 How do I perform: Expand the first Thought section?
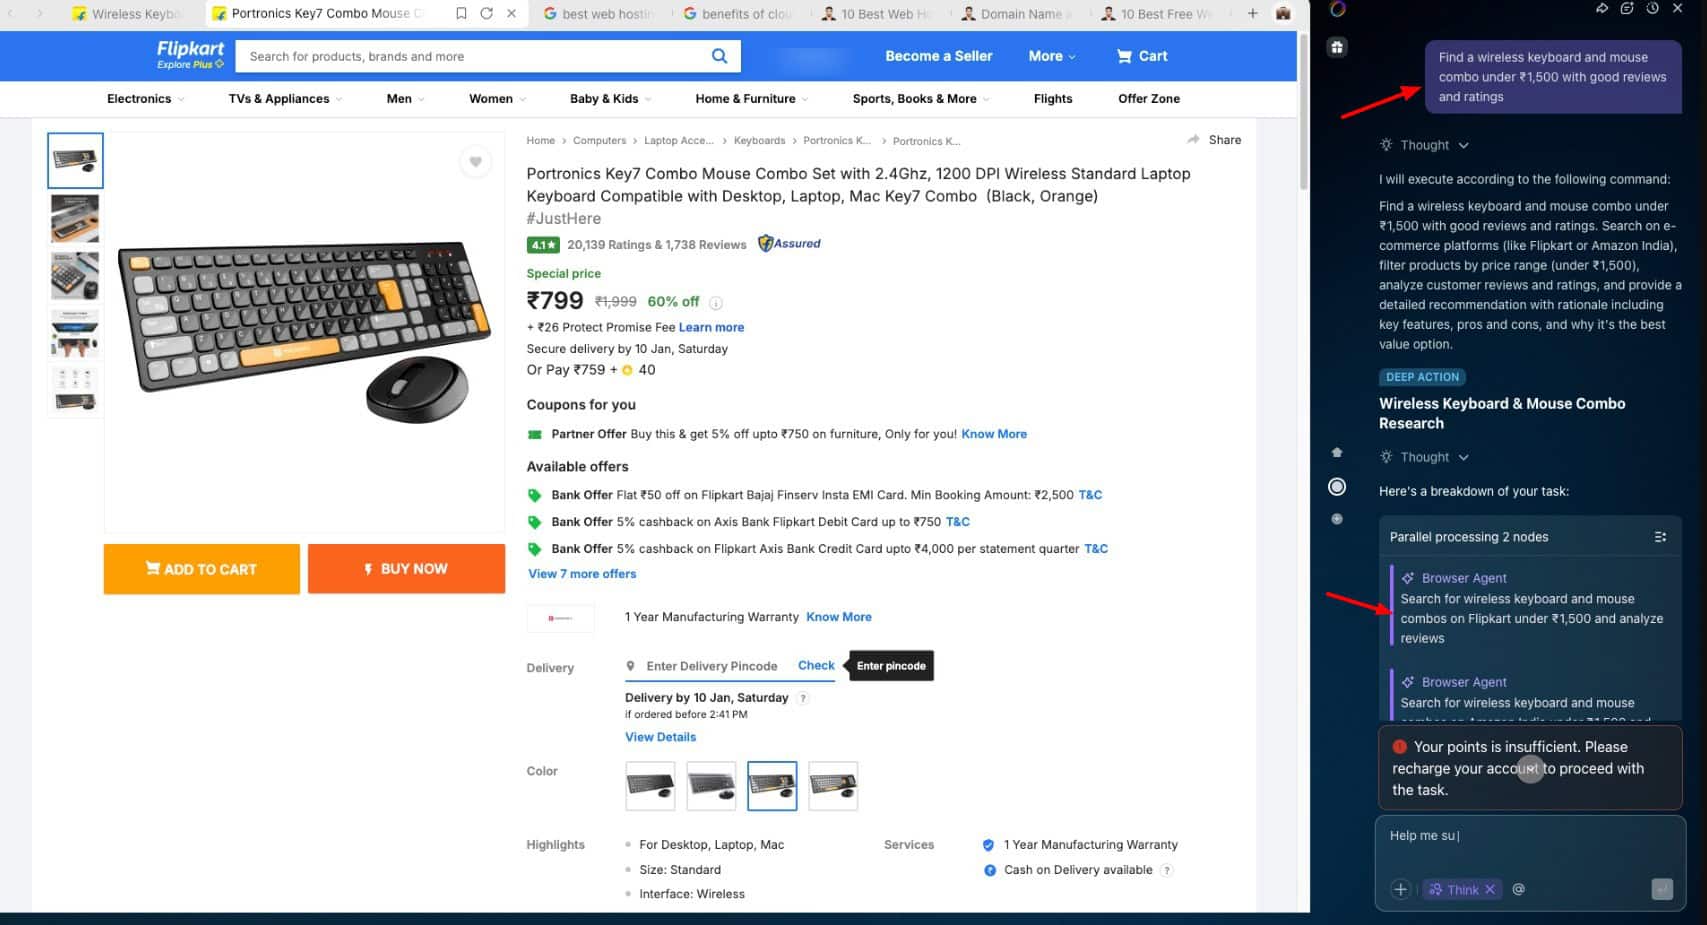click(1425, 145)
